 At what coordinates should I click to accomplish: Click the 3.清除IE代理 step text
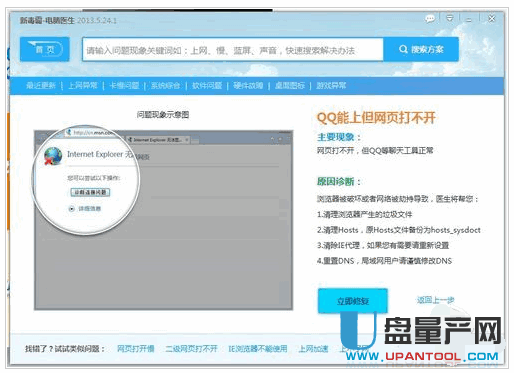coord(383,245)
